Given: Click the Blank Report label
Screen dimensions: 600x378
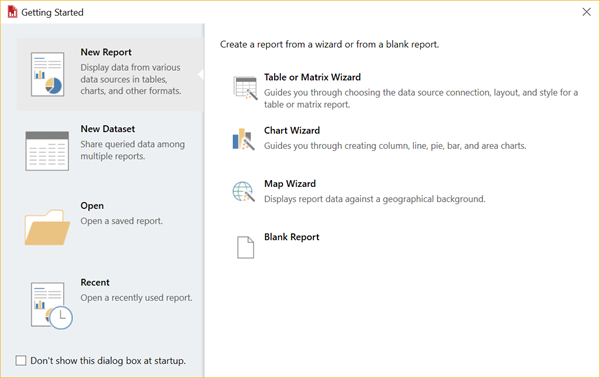Looking at the screenshot, I should 292,237.
